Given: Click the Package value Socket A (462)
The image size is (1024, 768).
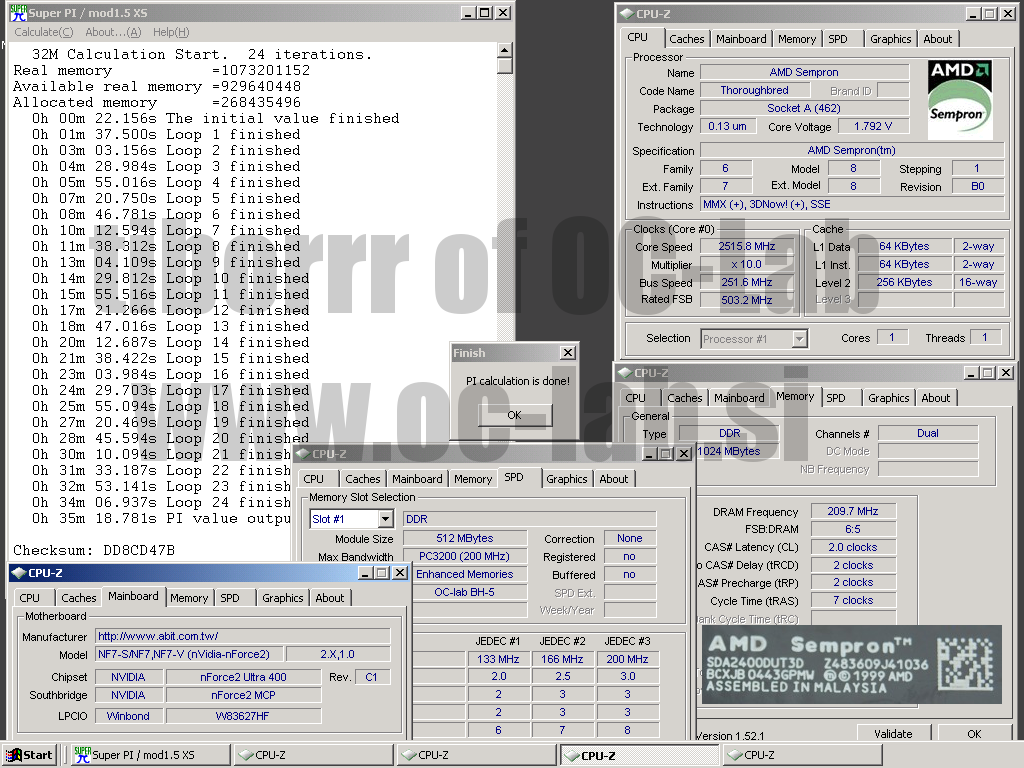Looking at the screenshot, I should coord(804,108).
